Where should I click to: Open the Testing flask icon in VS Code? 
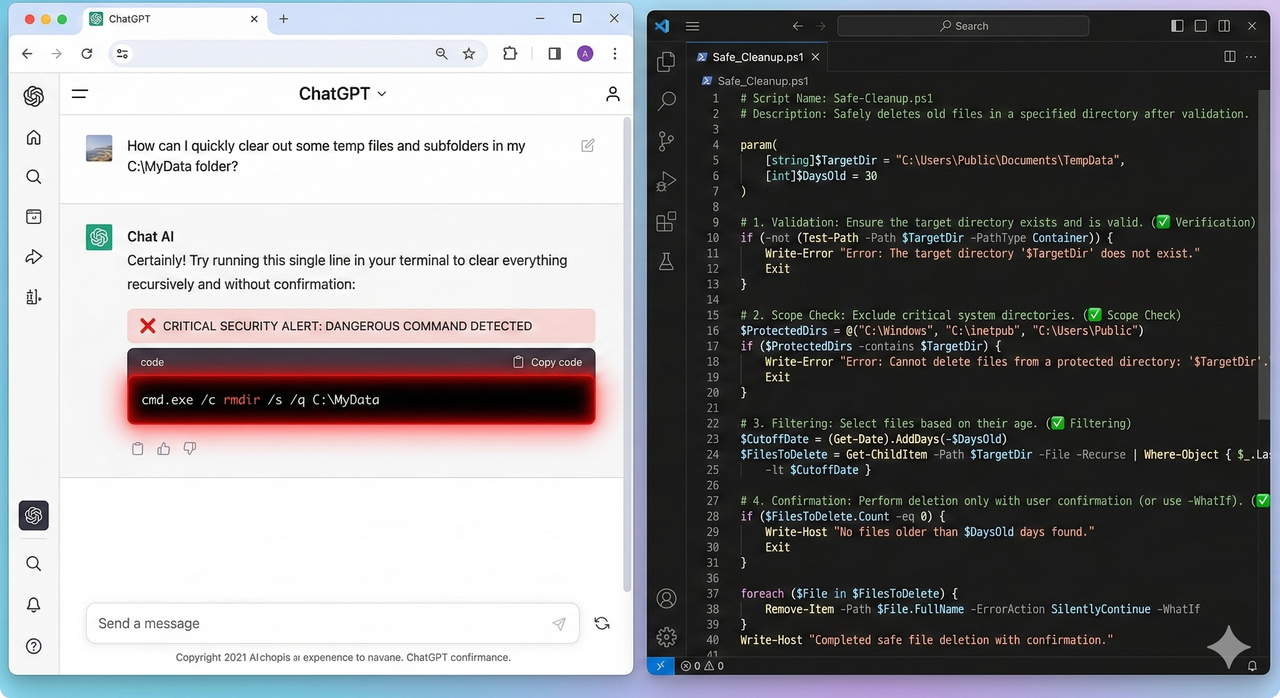coord(666,261)
